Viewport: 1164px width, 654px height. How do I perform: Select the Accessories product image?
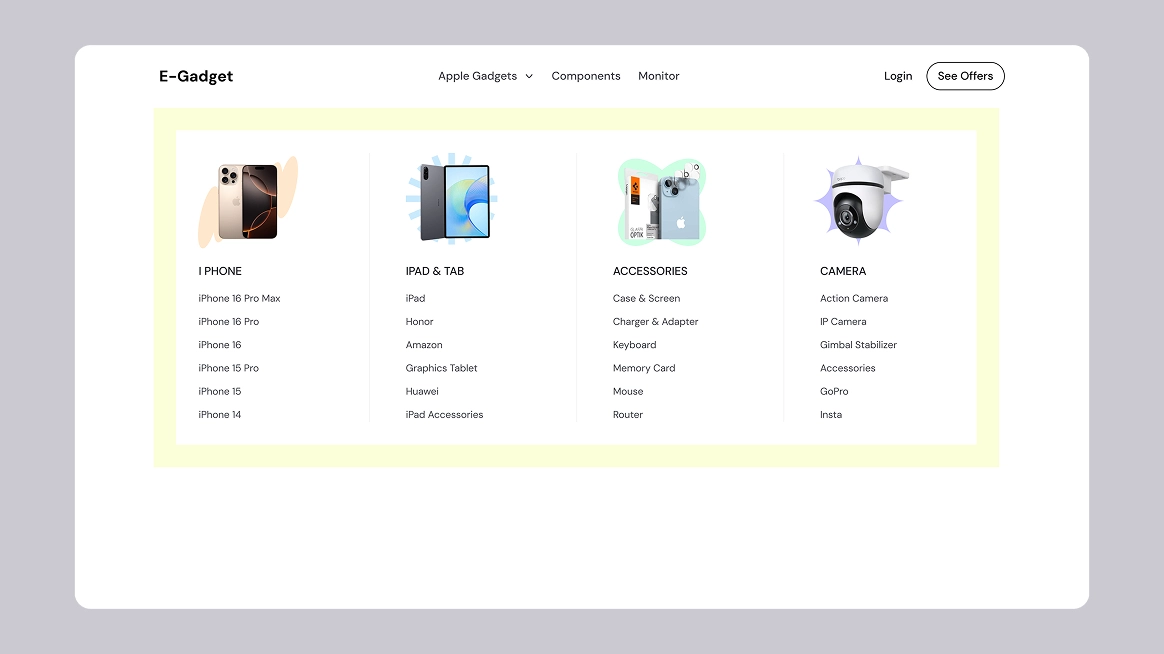tap(661, 201)
